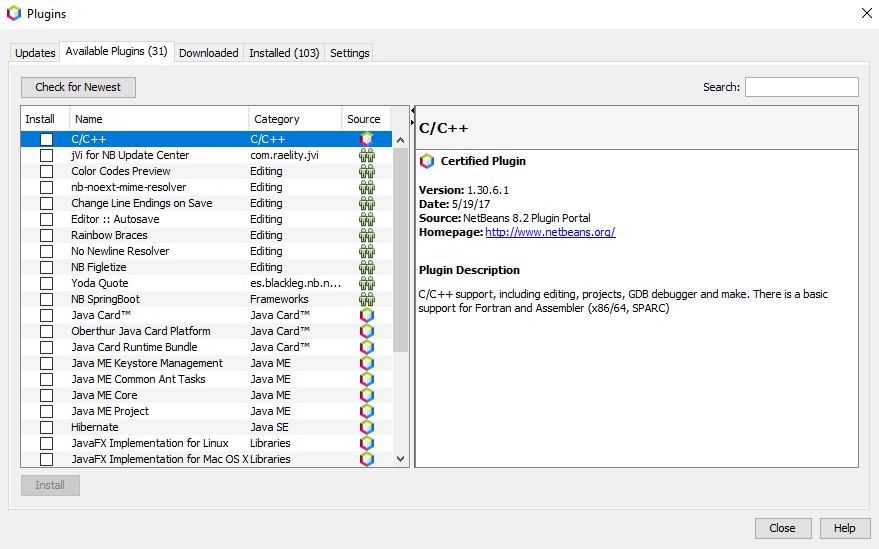Open the http://www.netbeans.org/ homepage link
Viewport: 879px width, 549px height.
550,232
